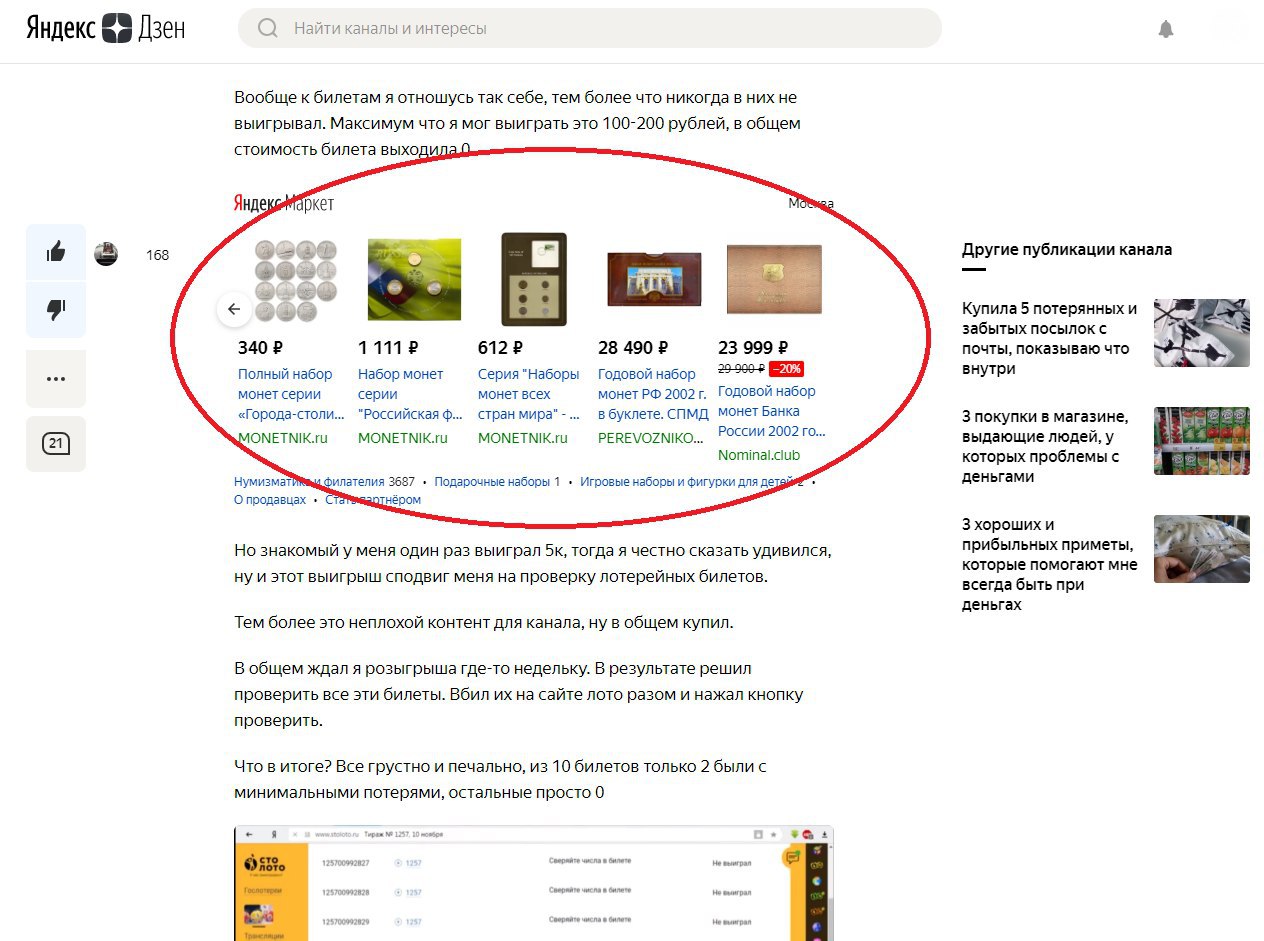Open the 'О продавцах' link
The width and height of the screenshot is (1264, 941).
270,499
